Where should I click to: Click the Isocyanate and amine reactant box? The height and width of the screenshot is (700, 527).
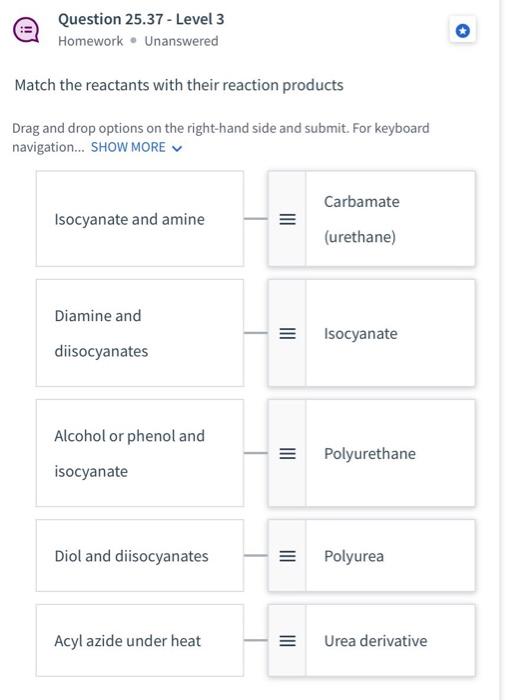[140, 219]
